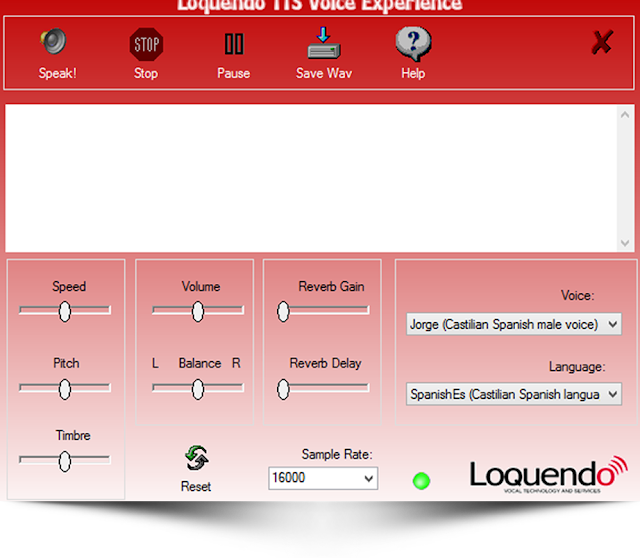Screen dimensions: 640x558
Task: Open Help via question mark bubble
Action: pos(413,43)
